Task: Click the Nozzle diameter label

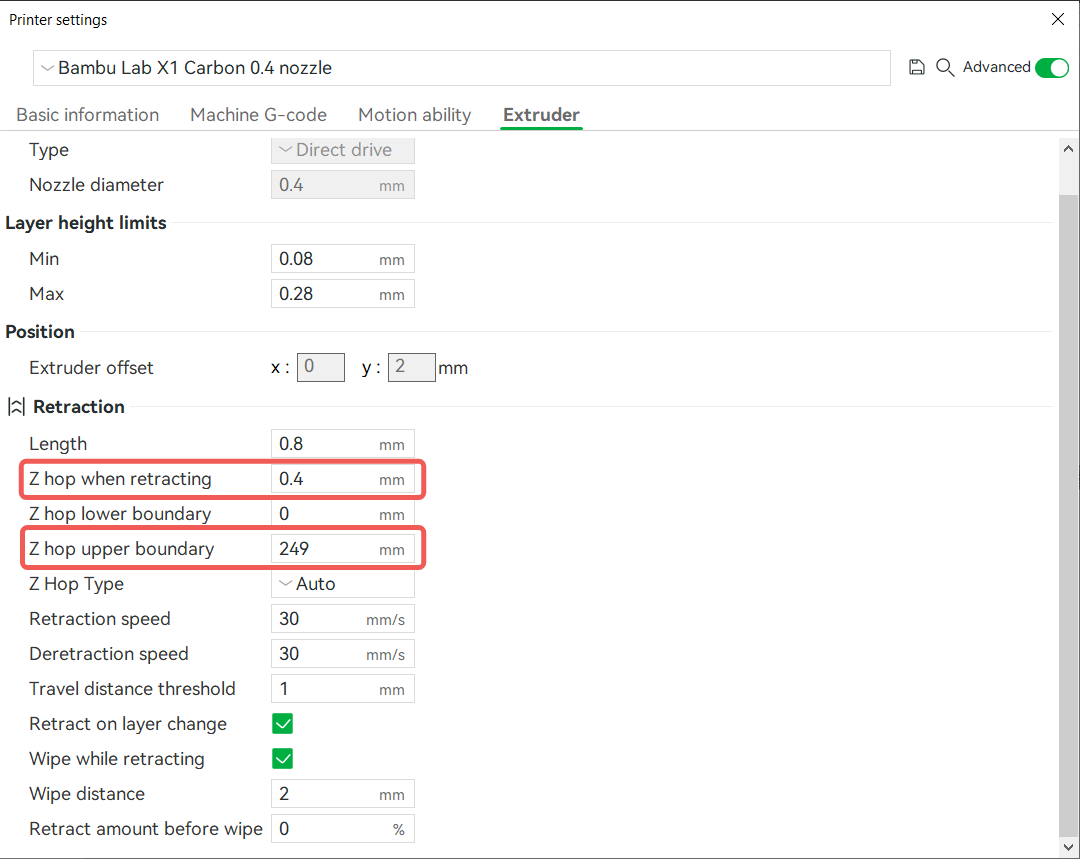Action: coord(96,185)
